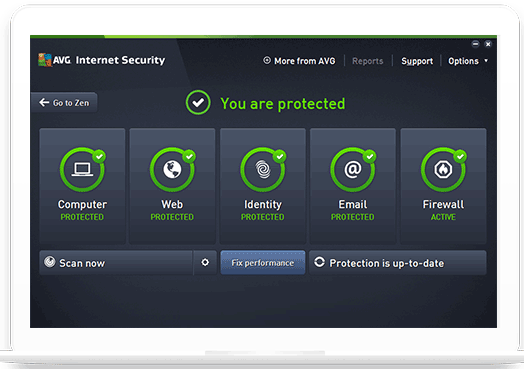Click the Computer tile label
Screen dimensions: 524x369
click(x=82, y=205)
